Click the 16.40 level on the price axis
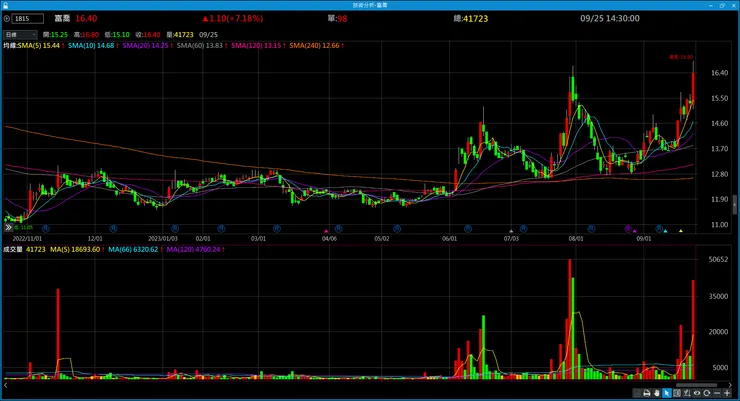Viewport: 740px width, 401px height. click(719, 73)
